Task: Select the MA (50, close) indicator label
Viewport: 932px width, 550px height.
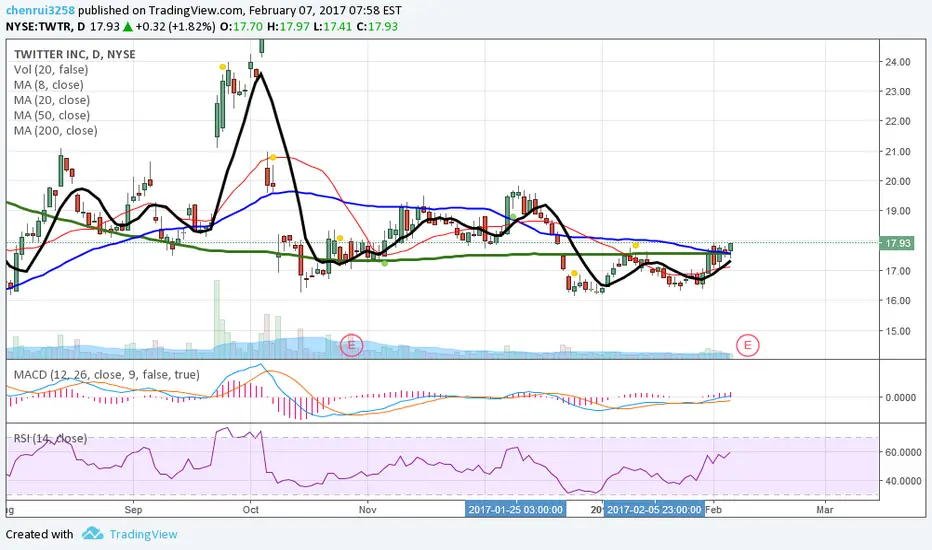Action: click(52, 115)
